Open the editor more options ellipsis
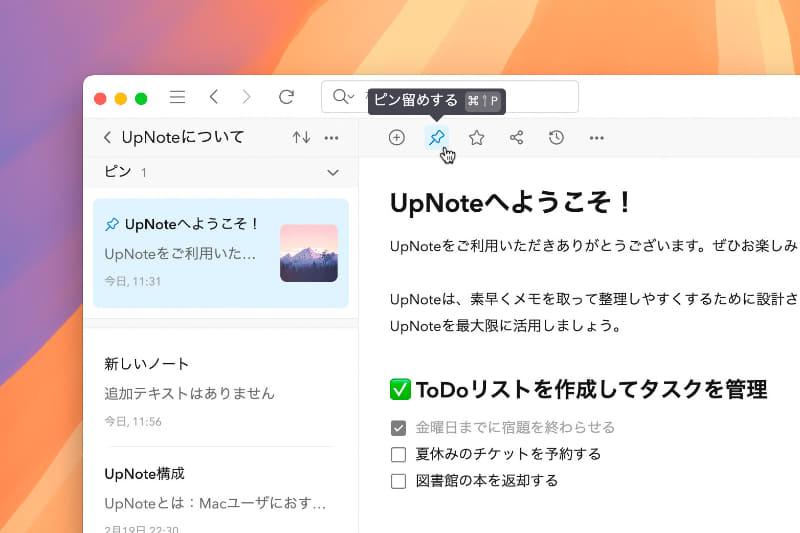This screenshot has width=800, height=533. click(x=596, y=138)
